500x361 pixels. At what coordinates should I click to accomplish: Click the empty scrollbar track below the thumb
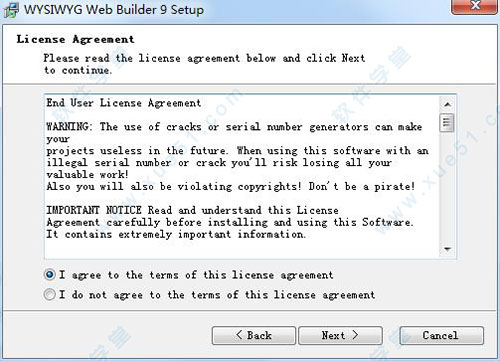click(447, 187)
